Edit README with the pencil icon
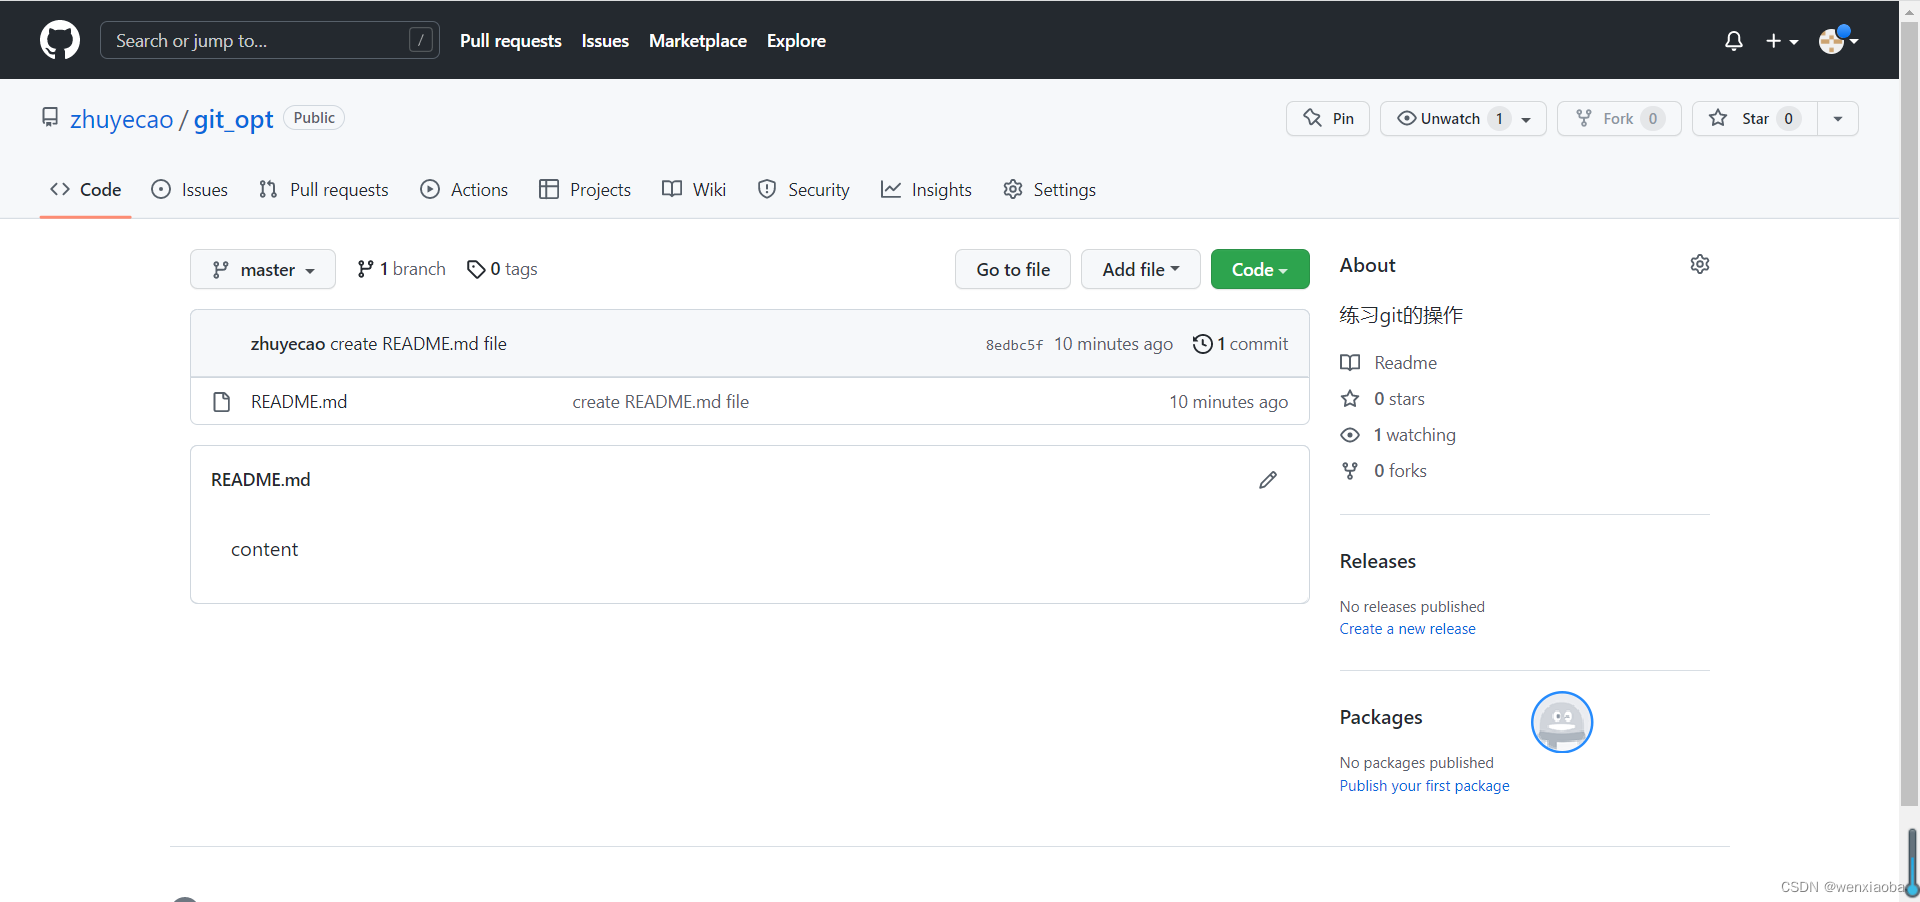The width and height of the screenshot is (1920, 902). pos(1268,480)
